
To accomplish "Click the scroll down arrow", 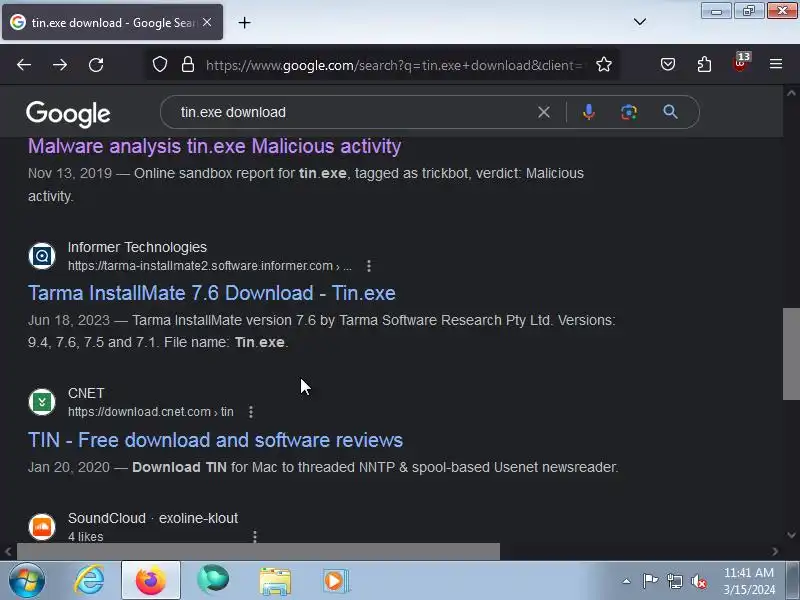I will click(x=791, y=535).
